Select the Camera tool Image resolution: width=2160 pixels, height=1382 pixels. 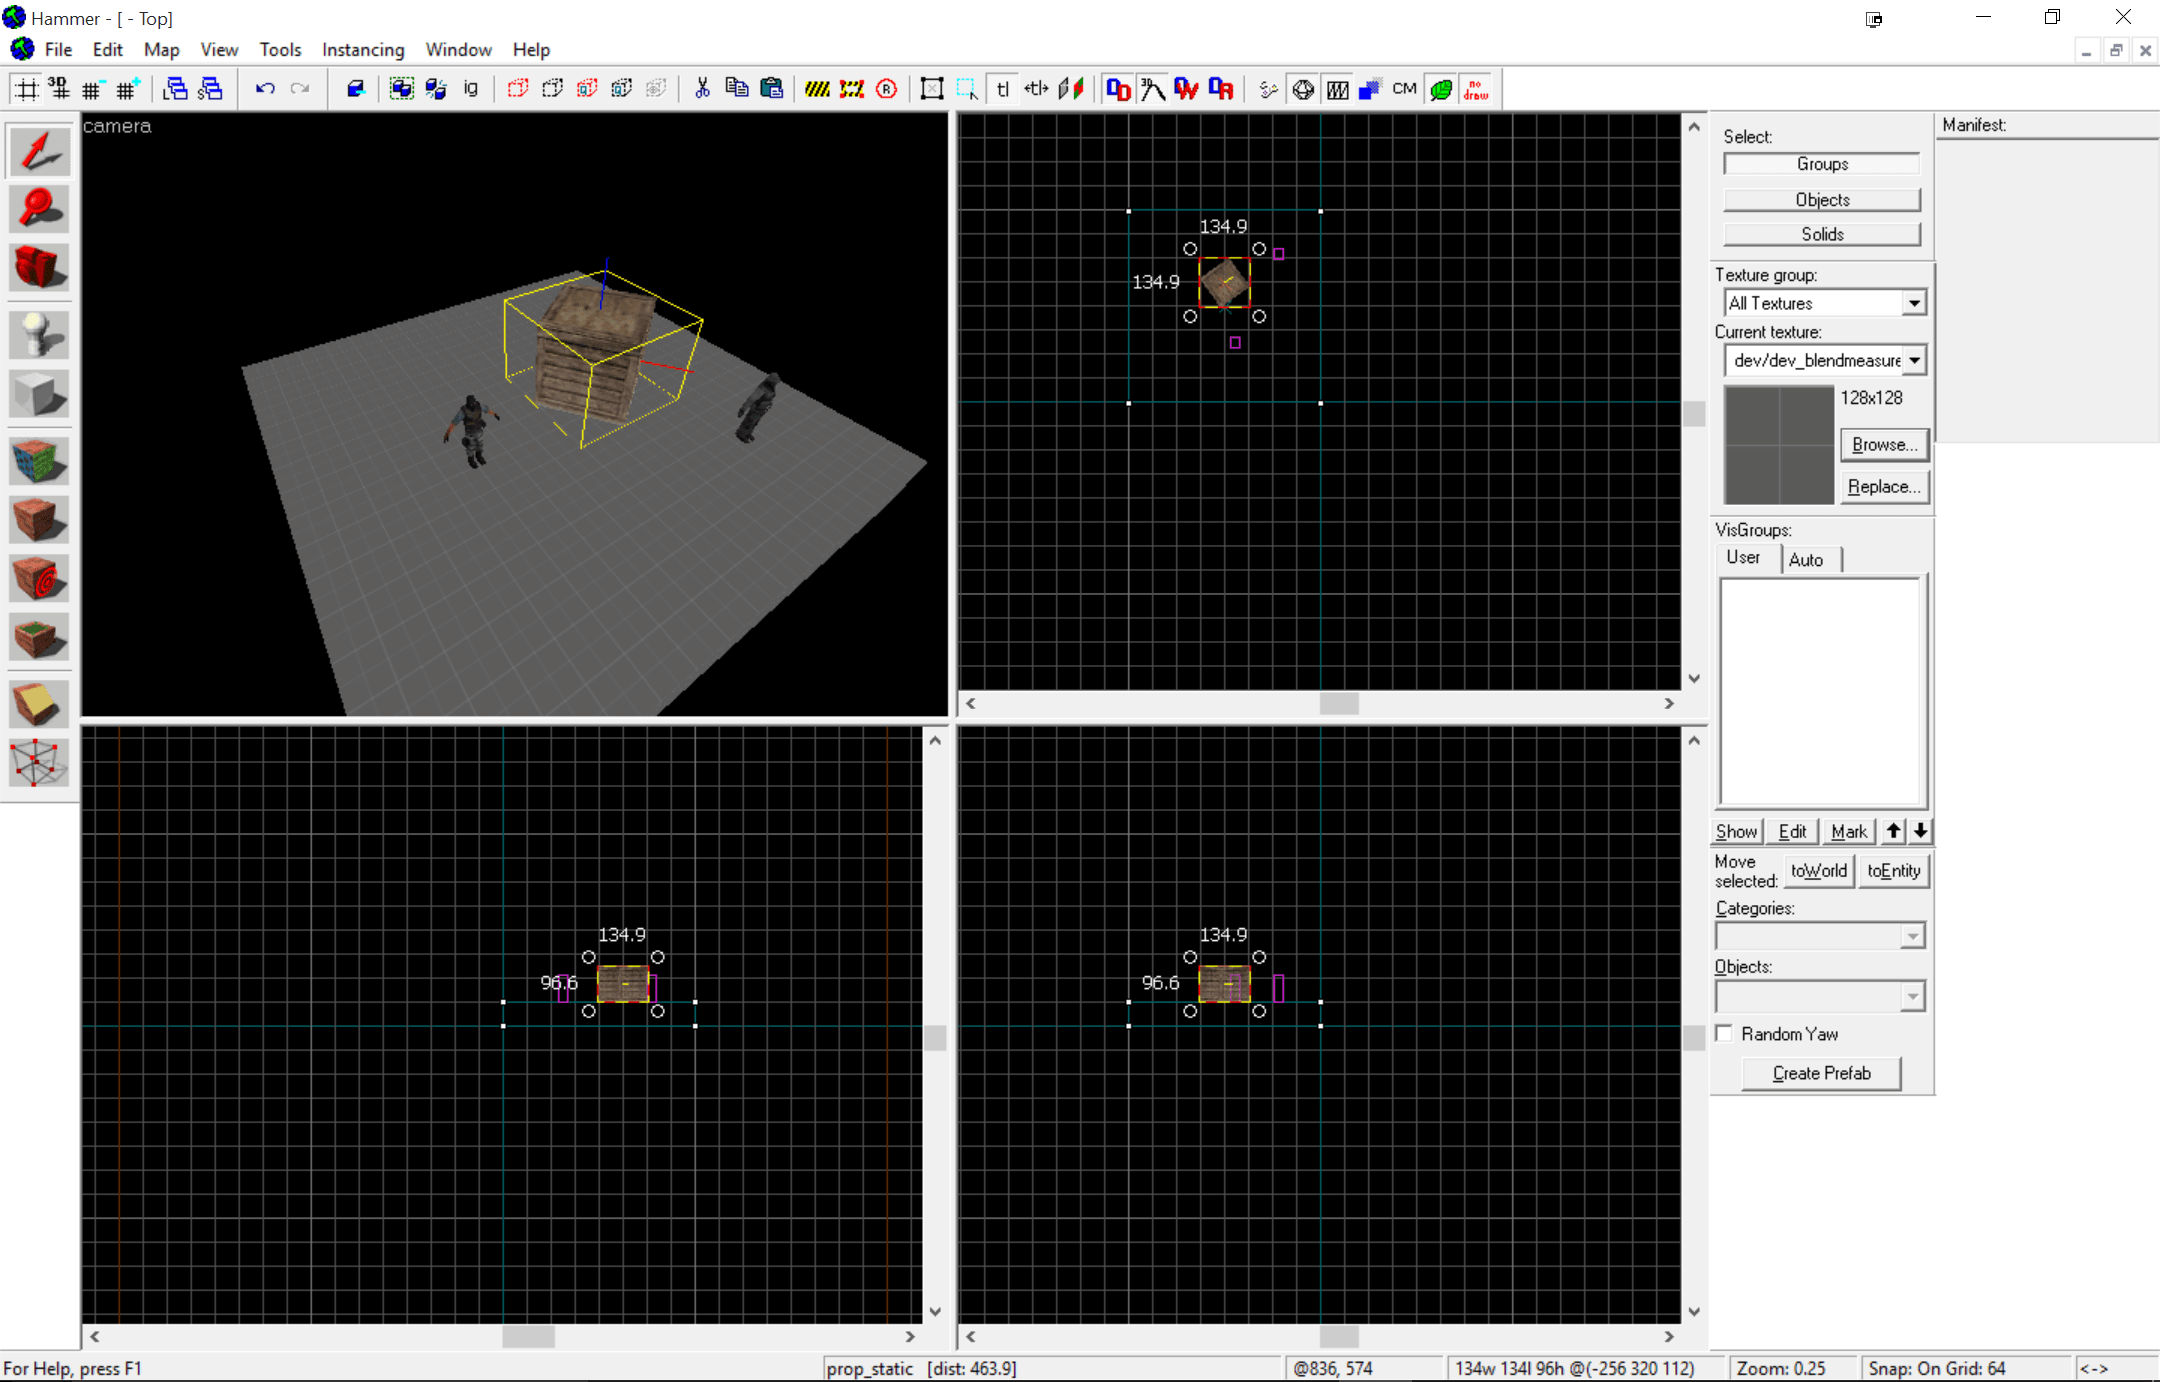click(x=39, y=267)
